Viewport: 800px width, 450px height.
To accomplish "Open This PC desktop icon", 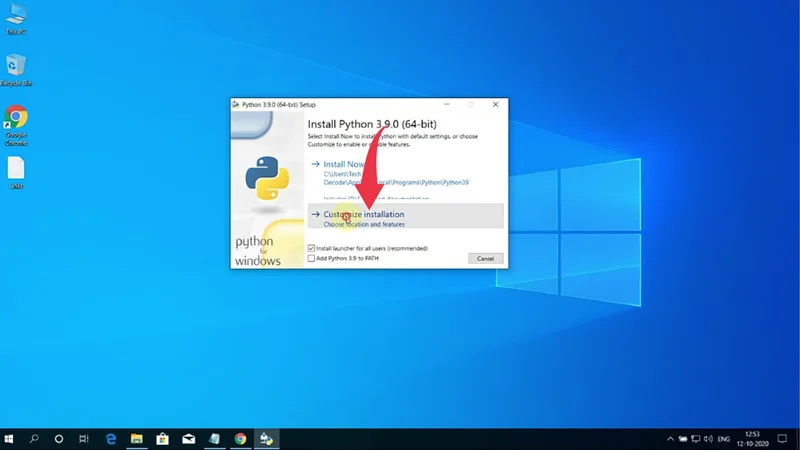I will coord(16,17).
